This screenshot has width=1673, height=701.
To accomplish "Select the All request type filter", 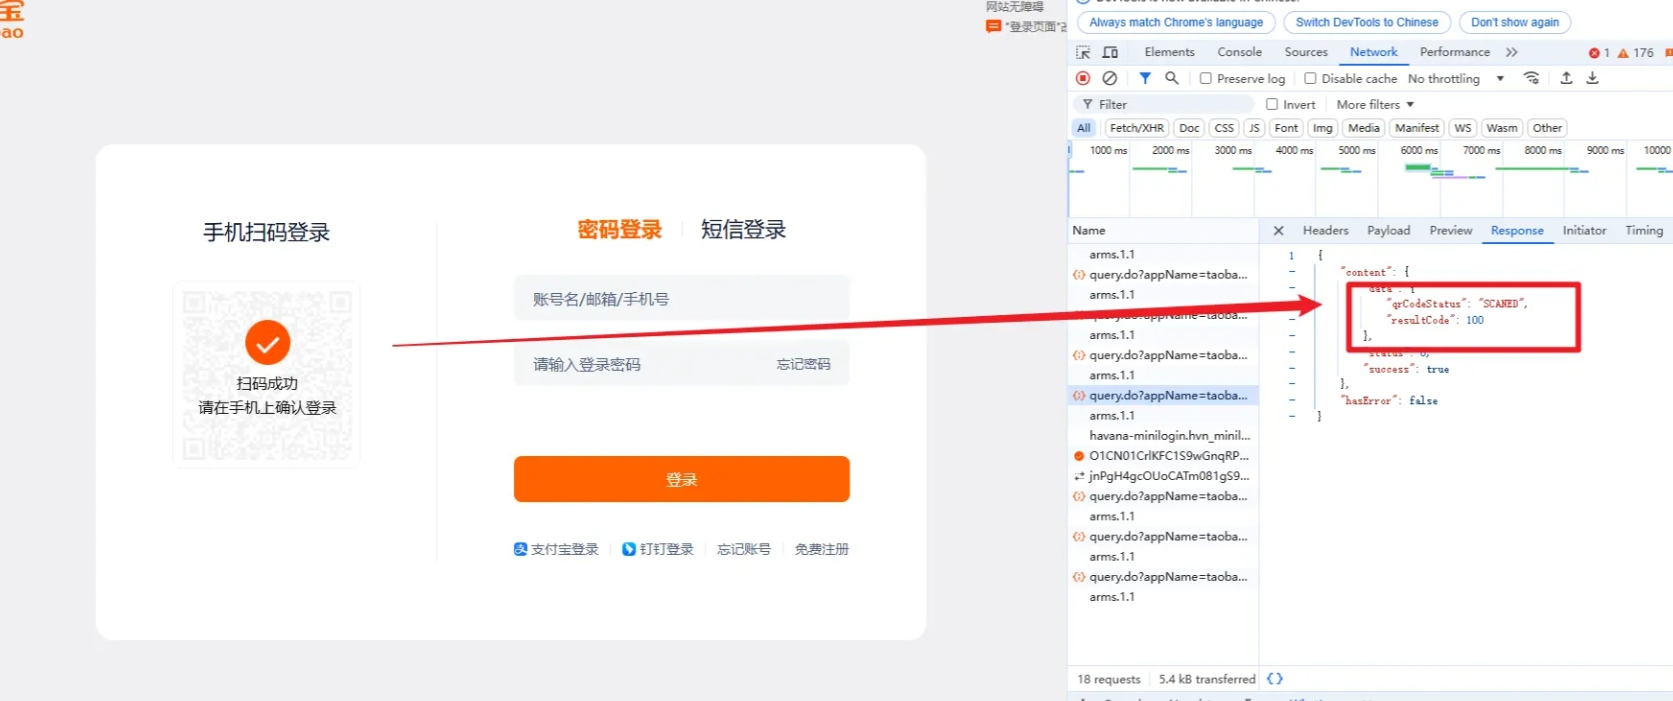I will point(1084,128).
